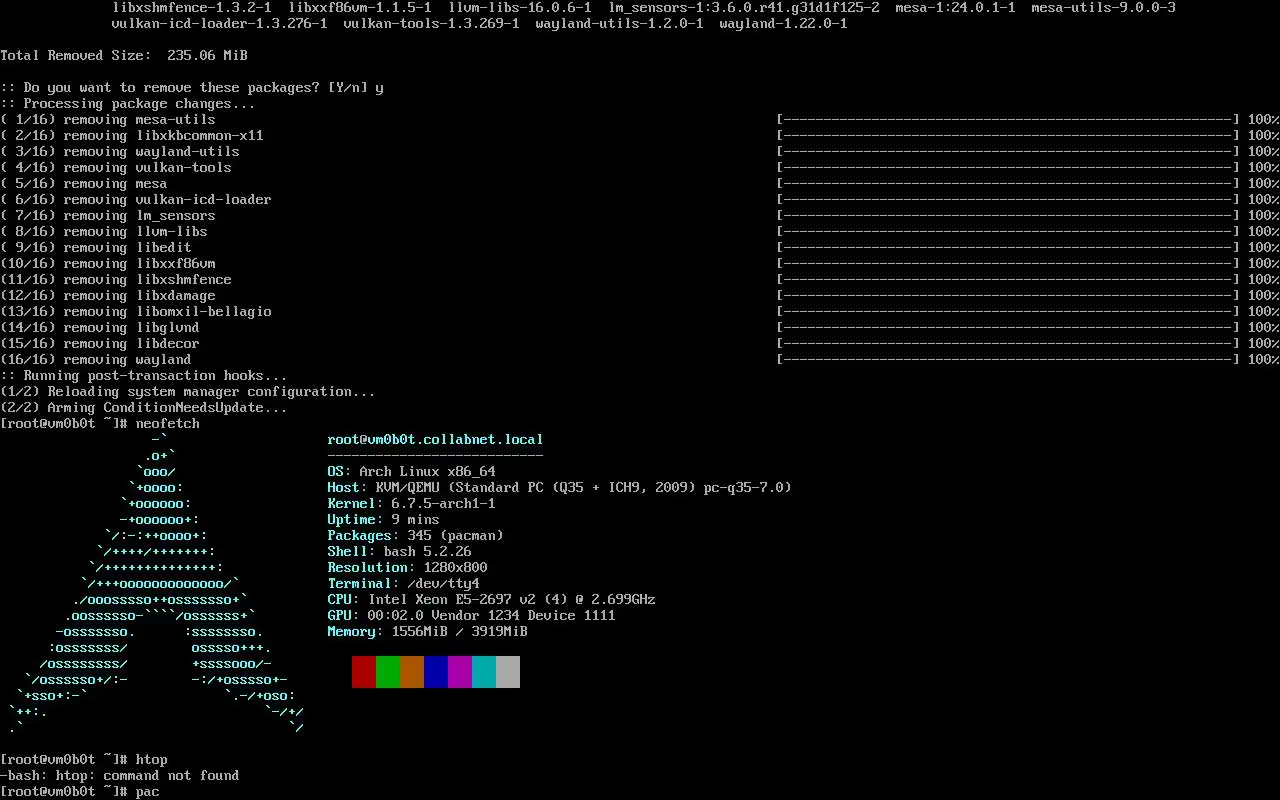1280x800 pixels.
Task: Click the GPU Vendor 1234 Device 1111 line
Action: [471, 616]
